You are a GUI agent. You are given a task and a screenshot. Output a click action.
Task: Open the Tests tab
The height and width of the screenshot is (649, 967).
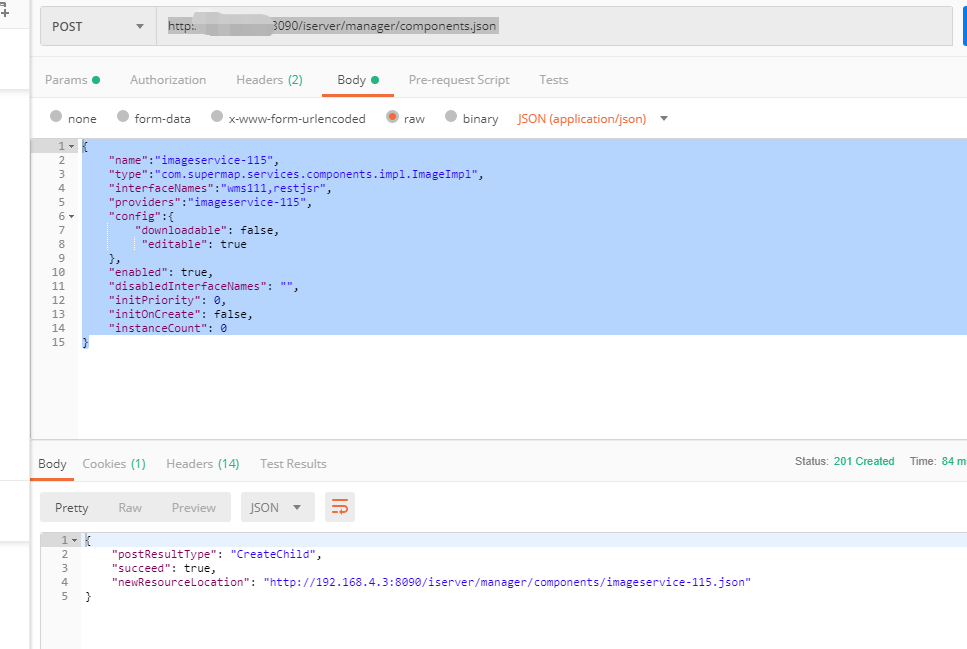point(553,80)
